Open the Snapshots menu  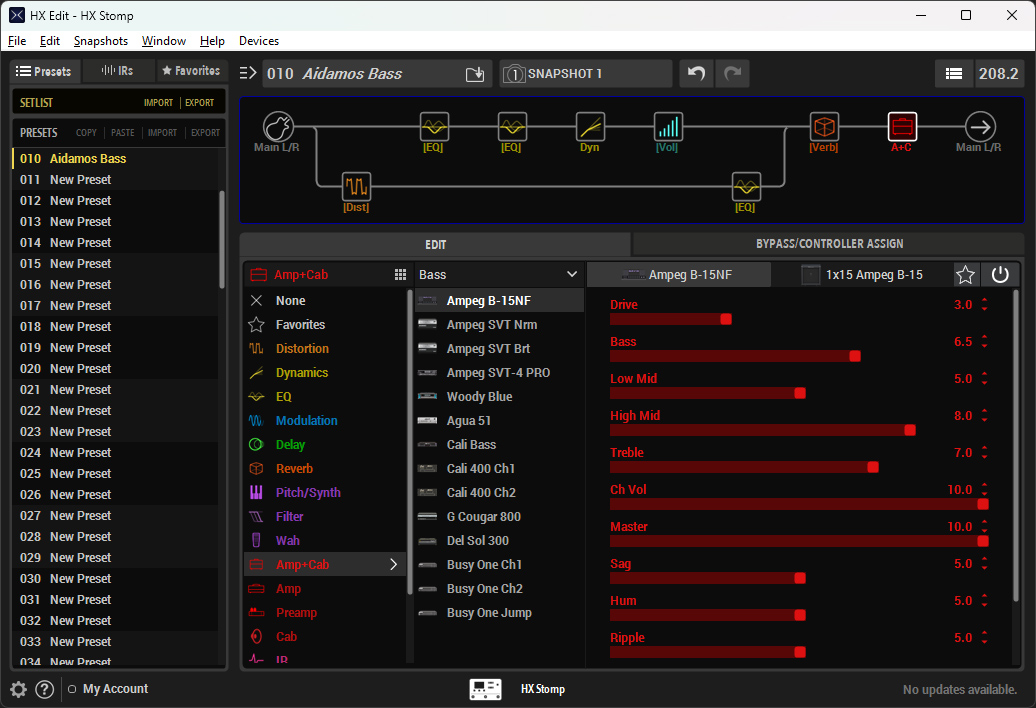point(101,41)
